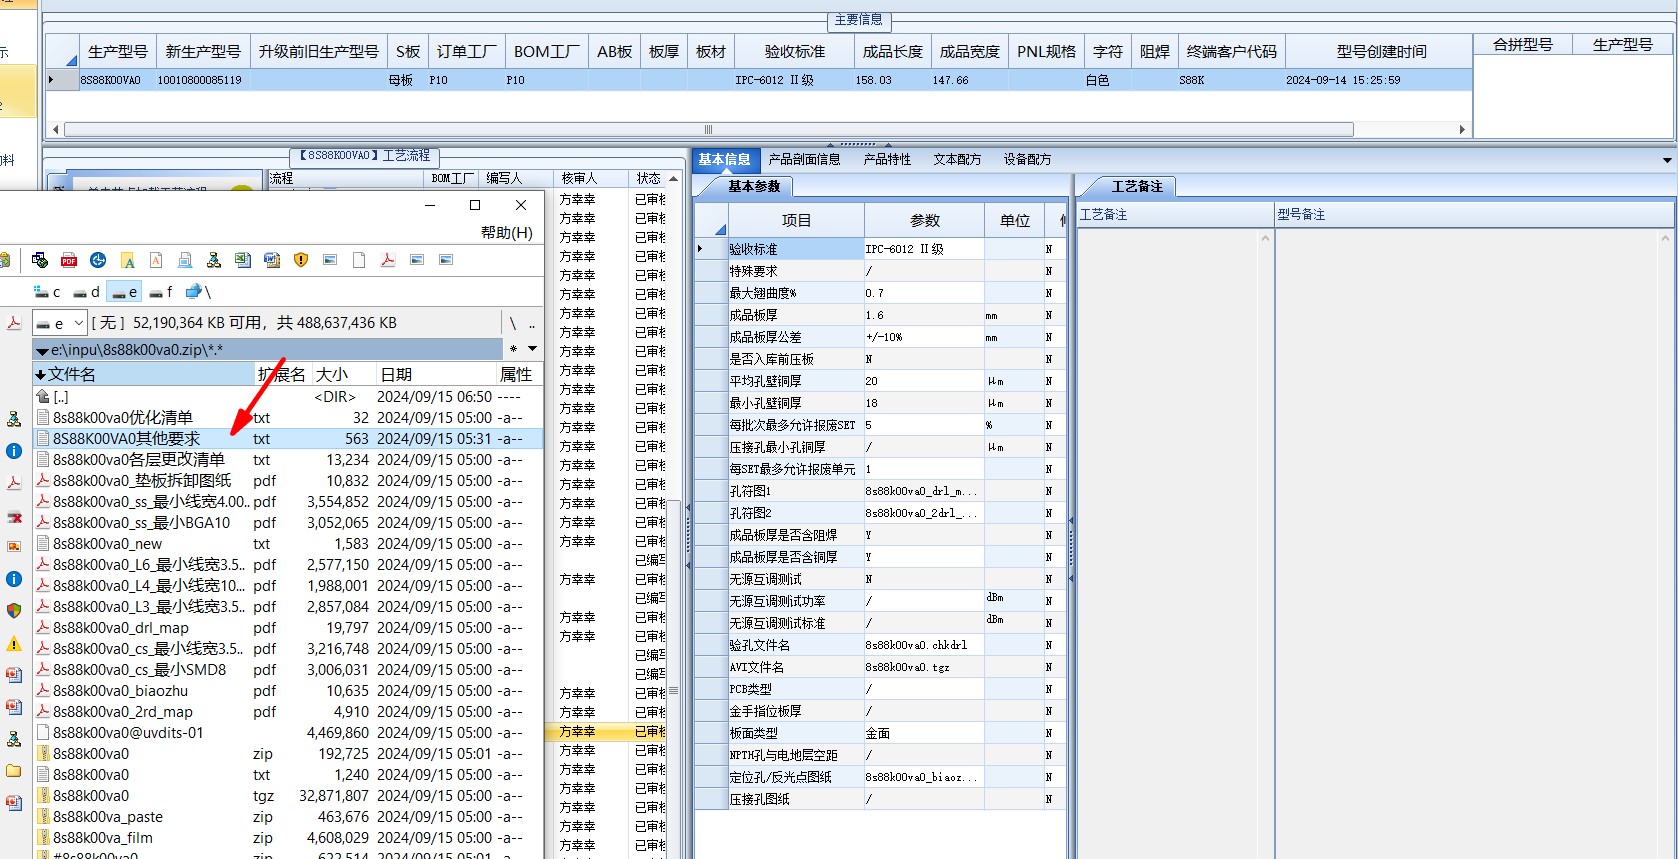This screenshot has height=859, width=1678.
Task: Click the 成品板厚 parameter row
Action: coord(880,315)
